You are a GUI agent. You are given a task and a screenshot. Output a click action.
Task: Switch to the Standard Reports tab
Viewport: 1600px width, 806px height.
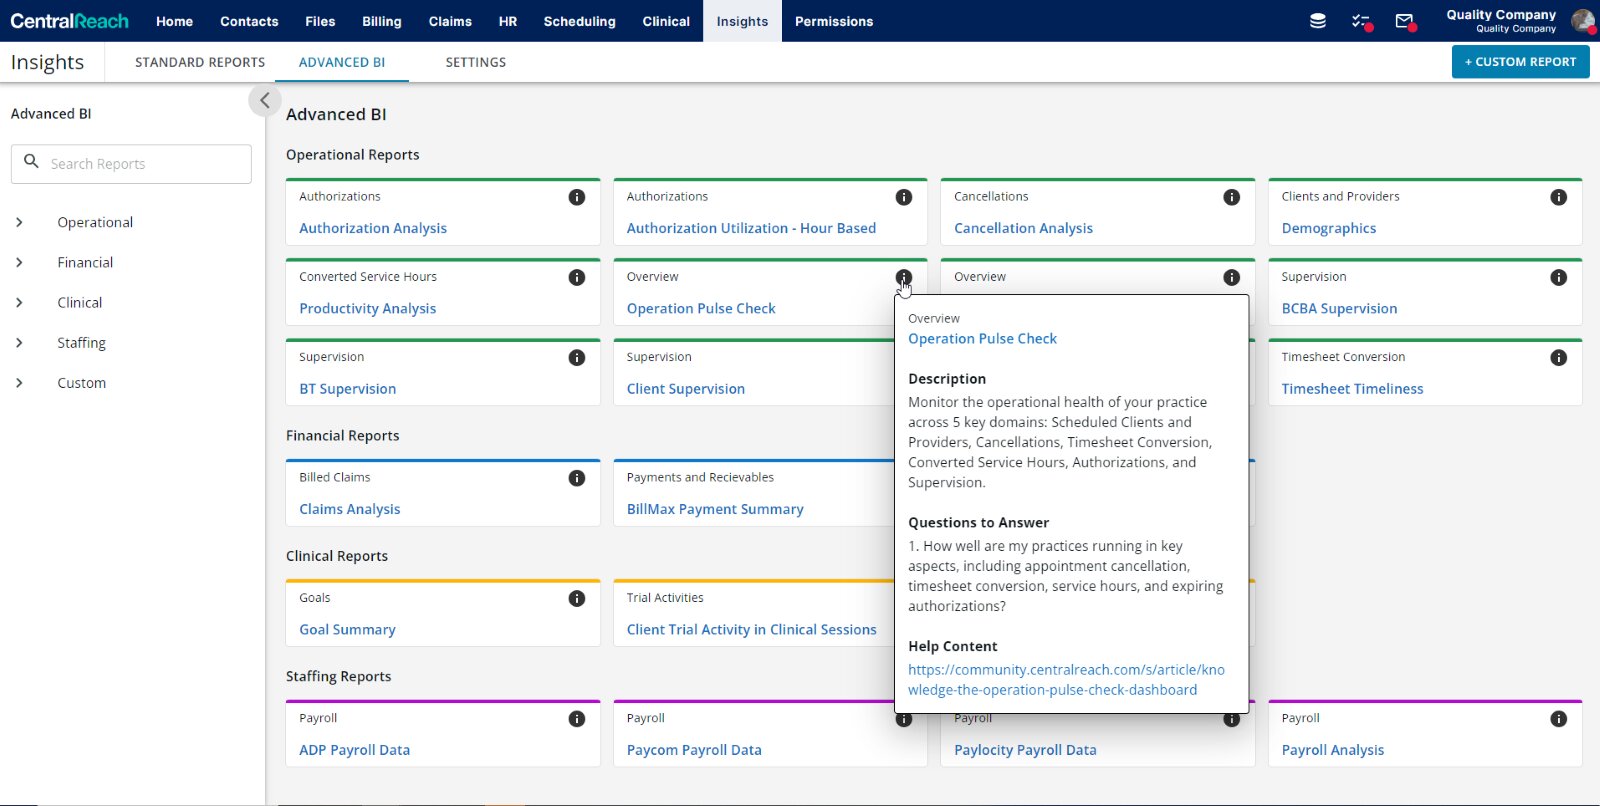click(x=200, y=62)
